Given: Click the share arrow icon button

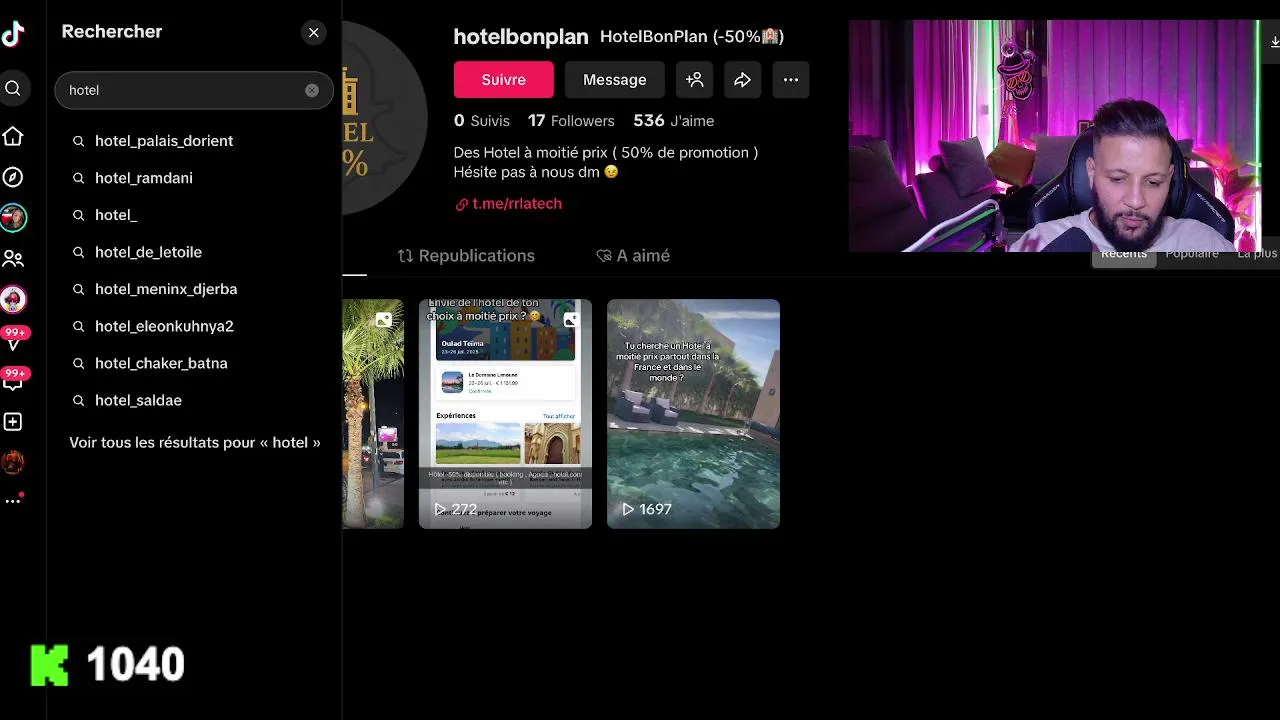Looking at the screenshot, I should click(x=742, y=80).
